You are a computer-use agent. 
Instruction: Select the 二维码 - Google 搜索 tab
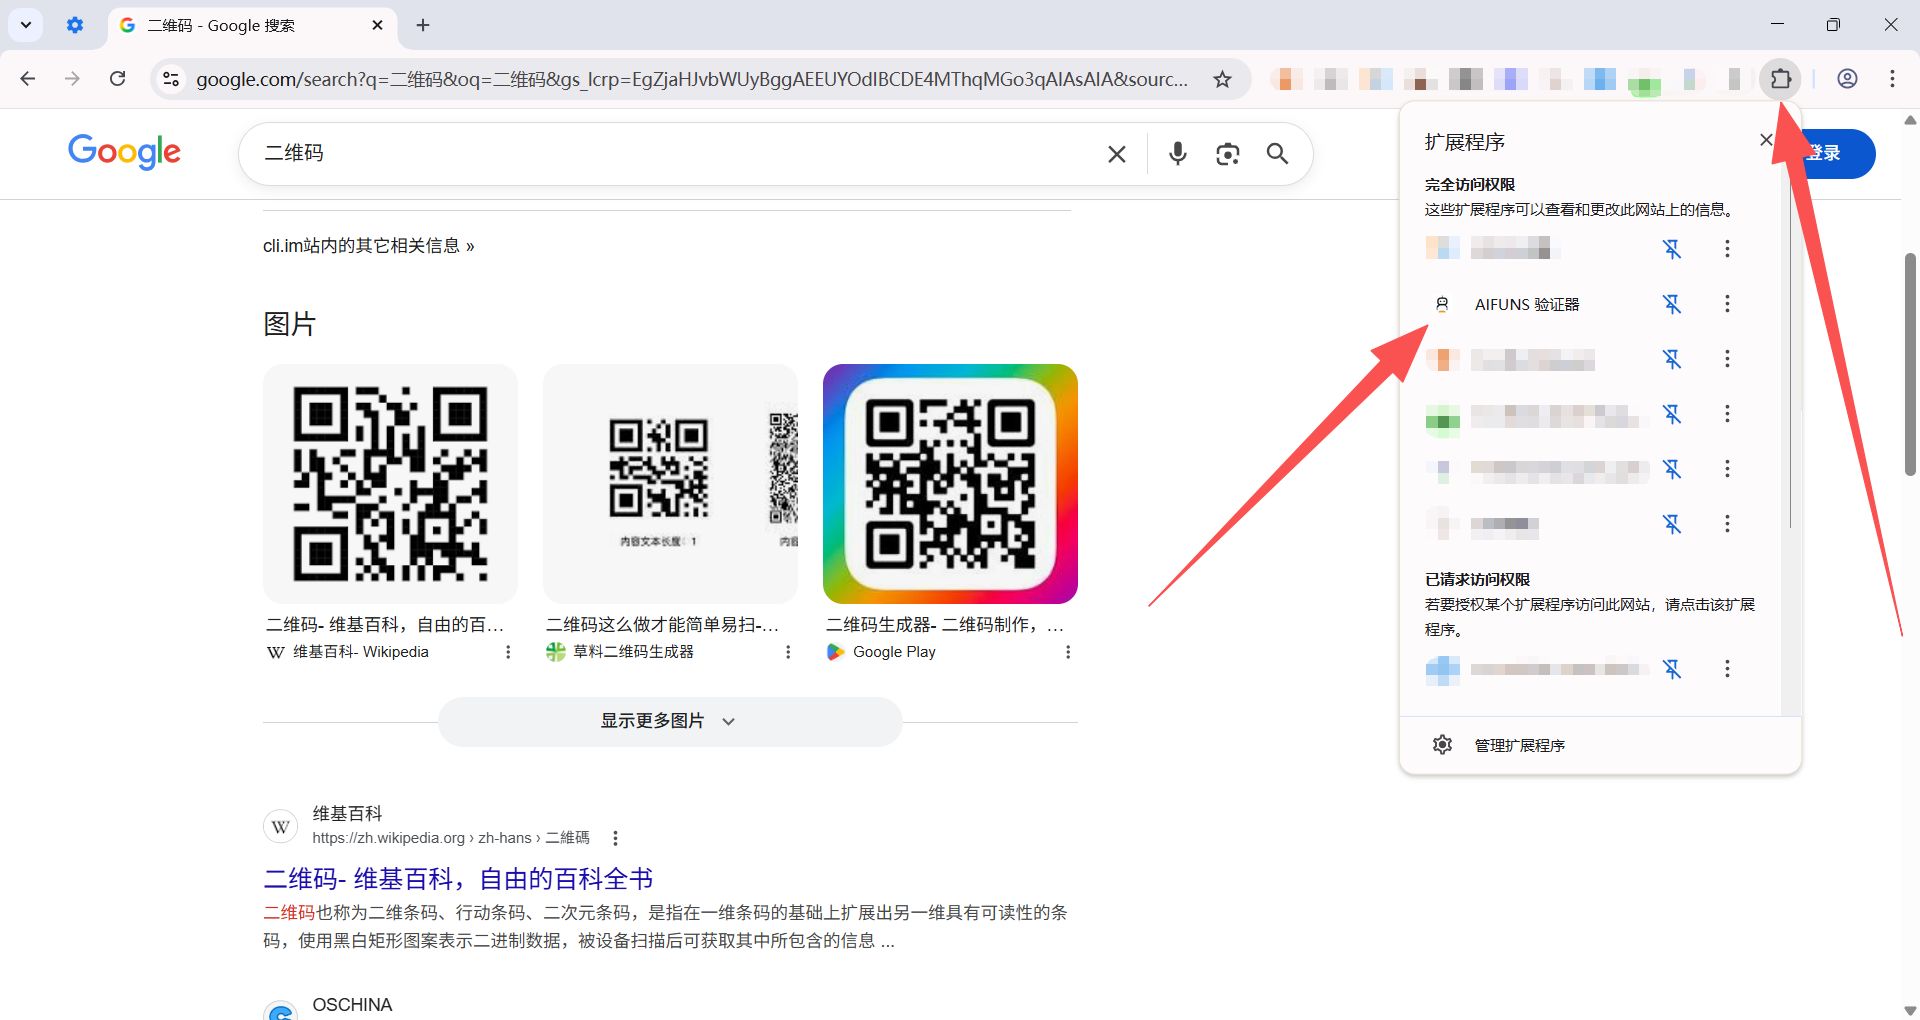252,25
